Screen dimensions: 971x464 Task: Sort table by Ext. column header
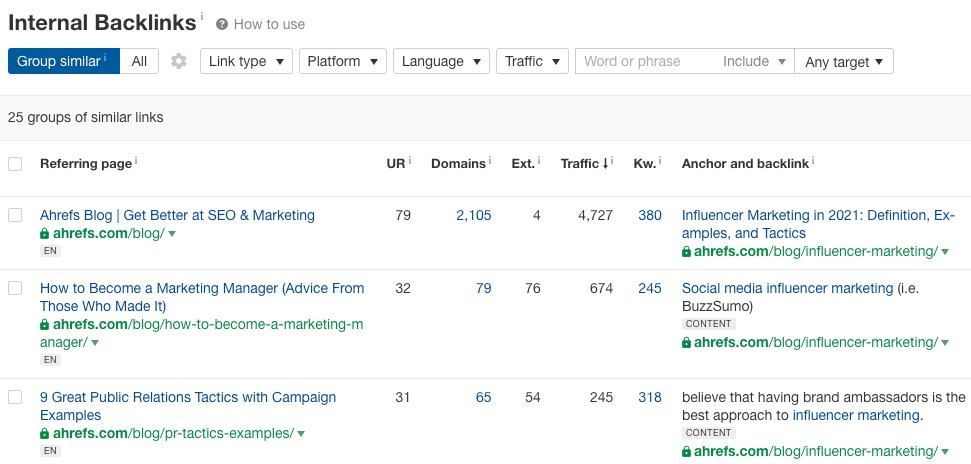click(x=523, y=164)
